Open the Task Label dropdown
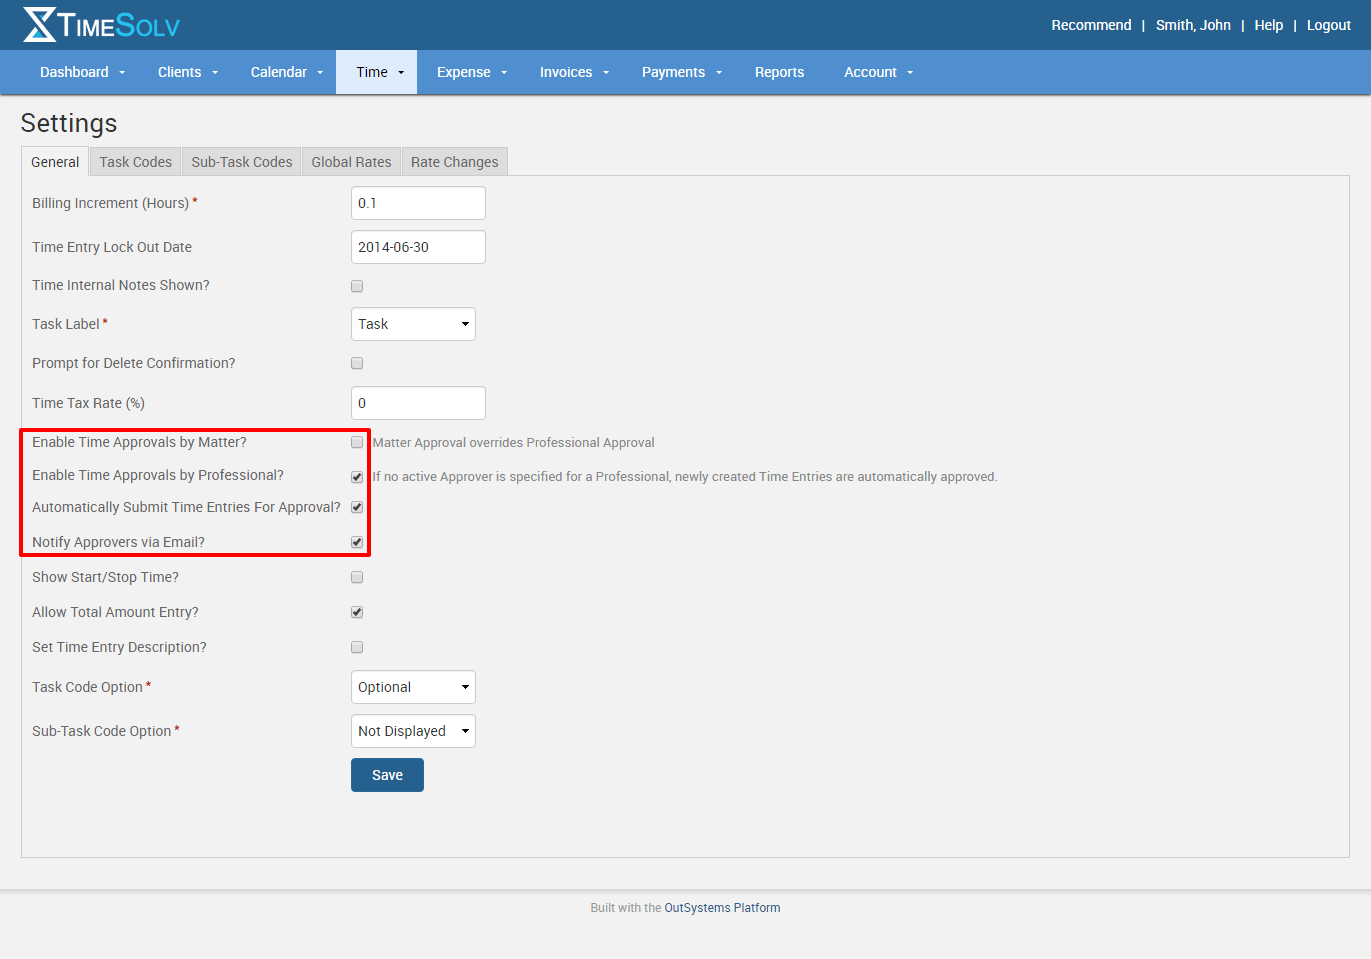 (413, 323)
